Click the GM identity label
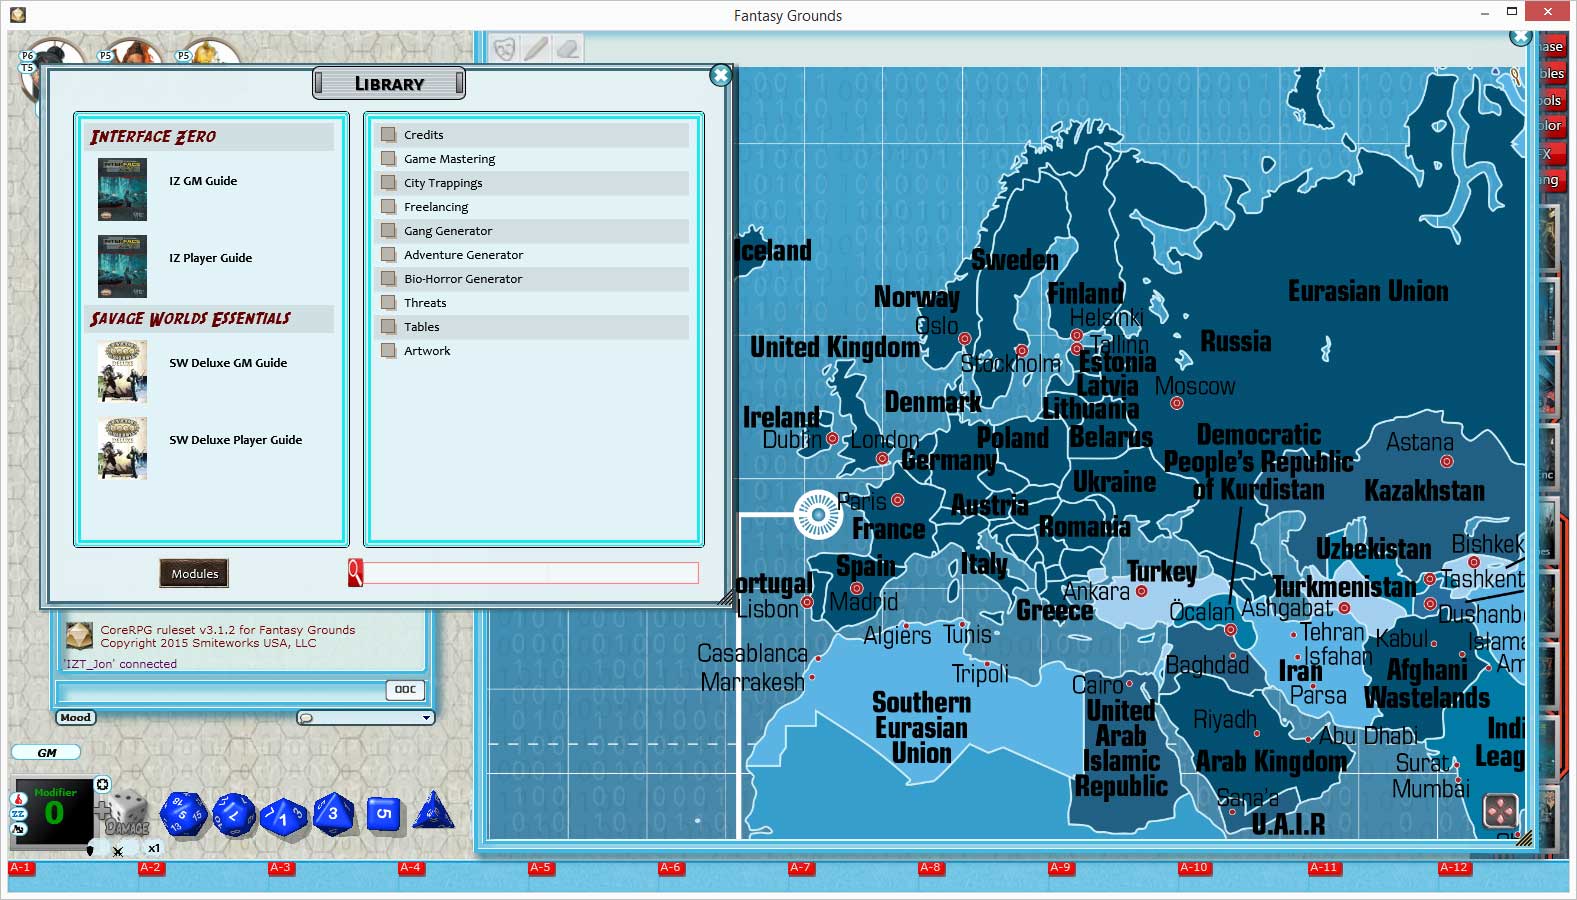This screenshot has height=900, width=1577. [x=47, y=753]
